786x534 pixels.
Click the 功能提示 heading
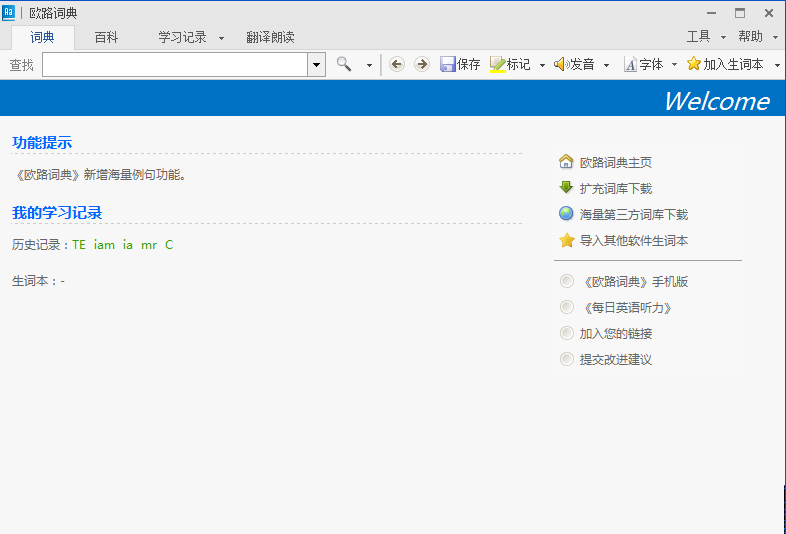[42, 142]
